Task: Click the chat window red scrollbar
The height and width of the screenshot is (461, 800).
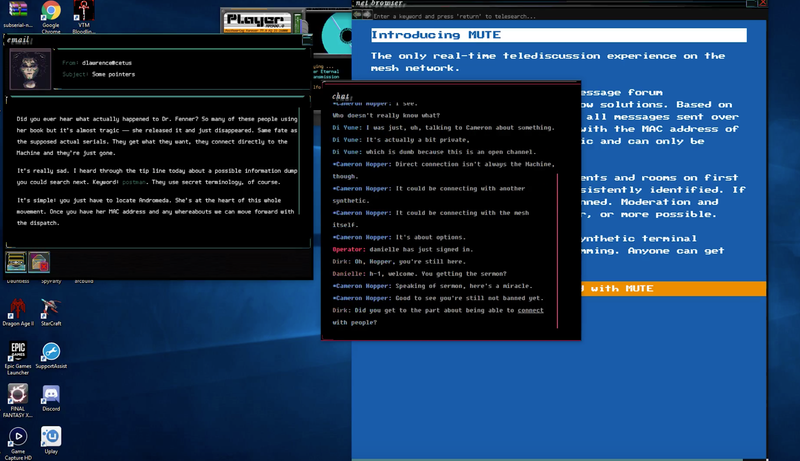Action: click(x=557, y=250)
